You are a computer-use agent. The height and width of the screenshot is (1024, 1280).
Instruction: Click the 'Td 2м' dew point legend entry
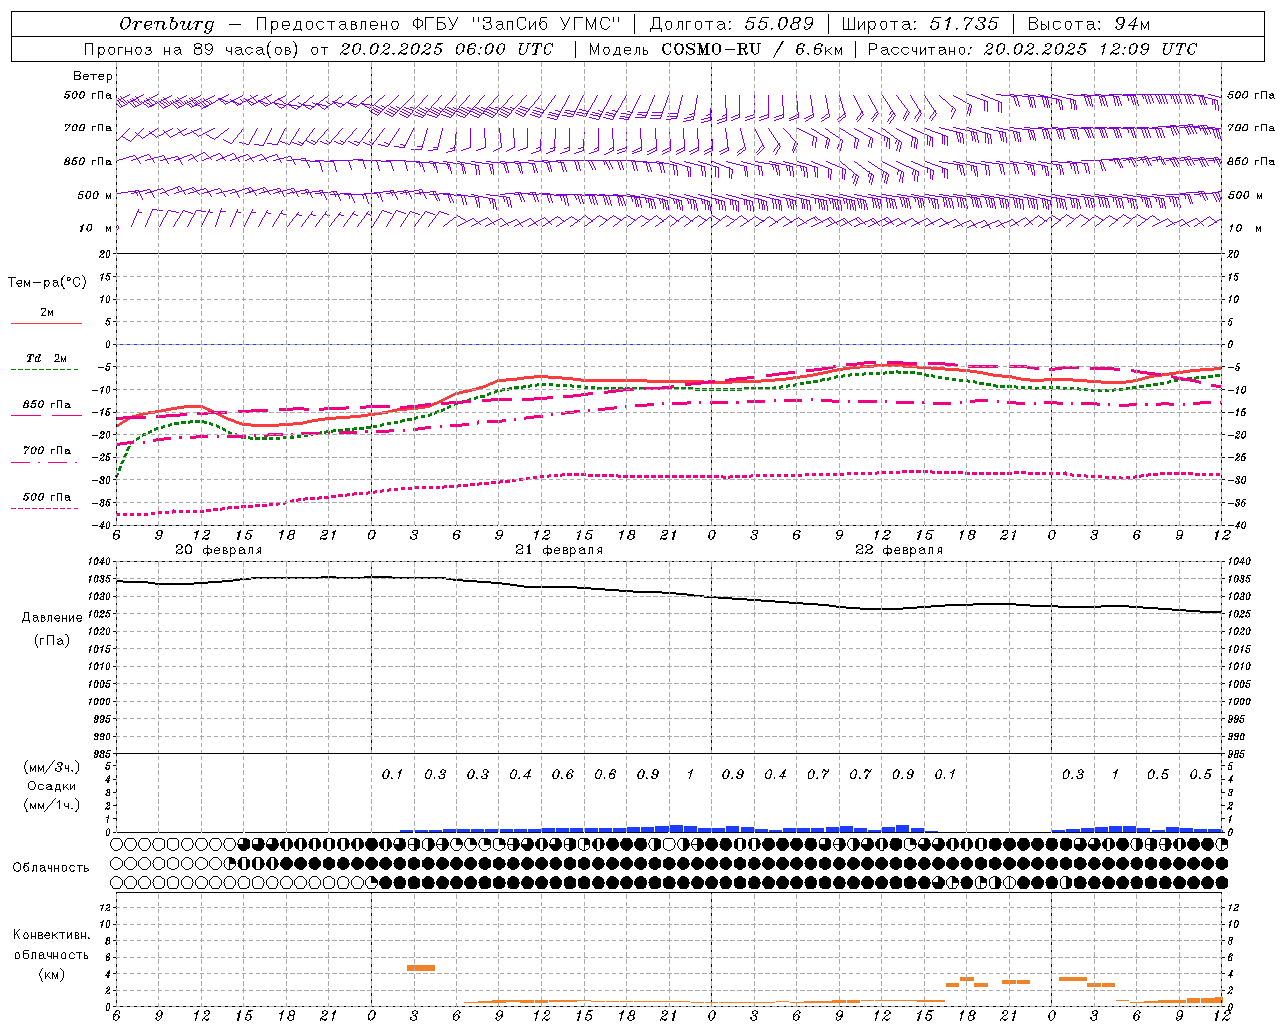(x=47, y=358)
